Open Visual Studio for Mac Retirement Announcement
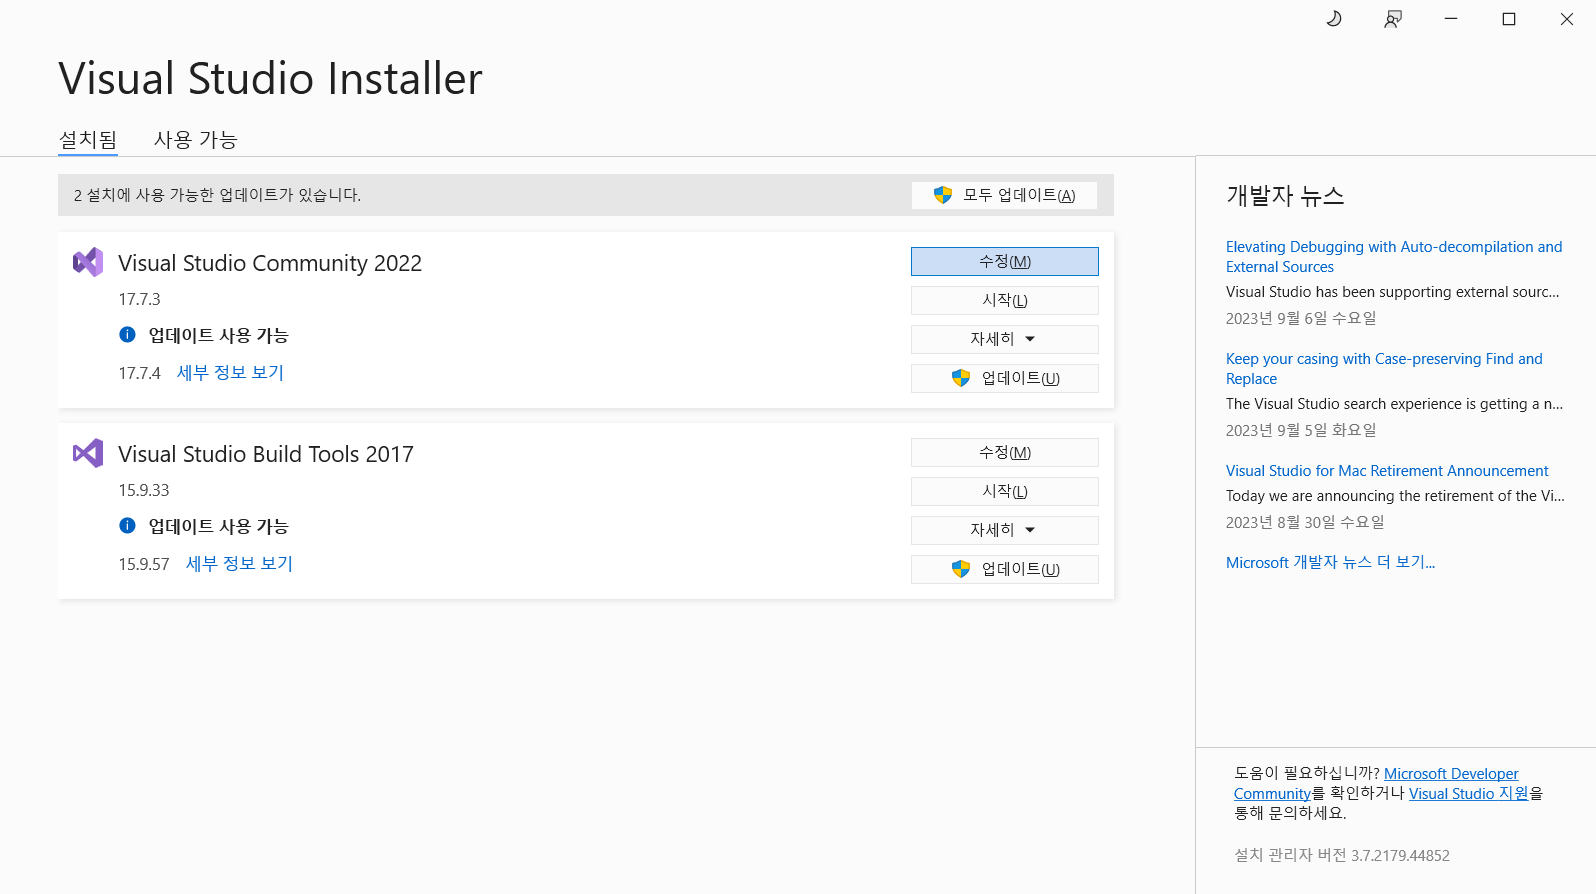The width and height of the screenshot is (1596, 894). click(1387, 470)
